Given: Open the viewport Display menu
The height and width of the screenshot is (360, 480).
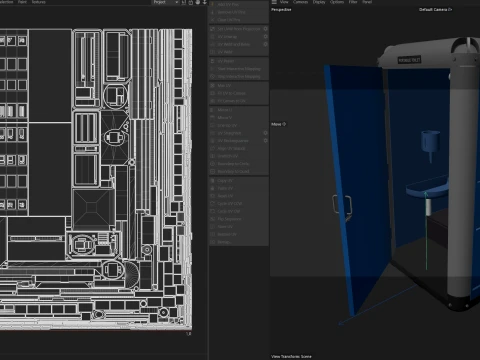Looking at the screenshot, I should coord(319,2).
